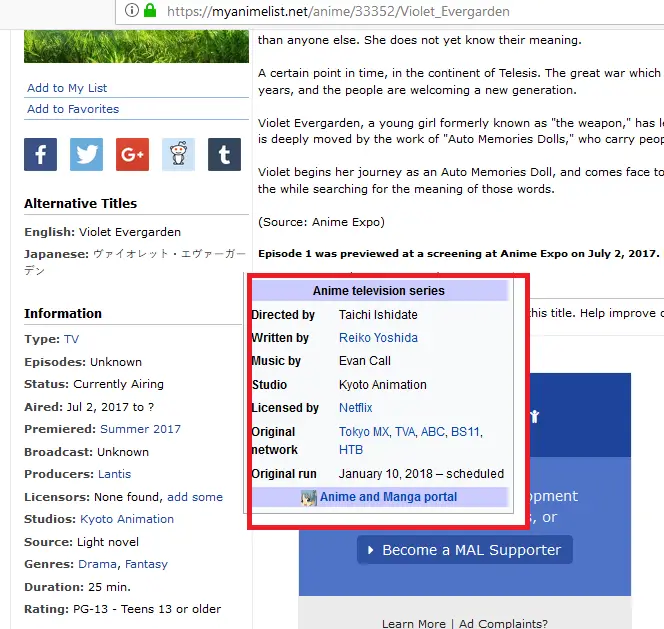Click Aired: Jul 2, 2017 to ? text
664x629 pixels.
tap(89, 407)
